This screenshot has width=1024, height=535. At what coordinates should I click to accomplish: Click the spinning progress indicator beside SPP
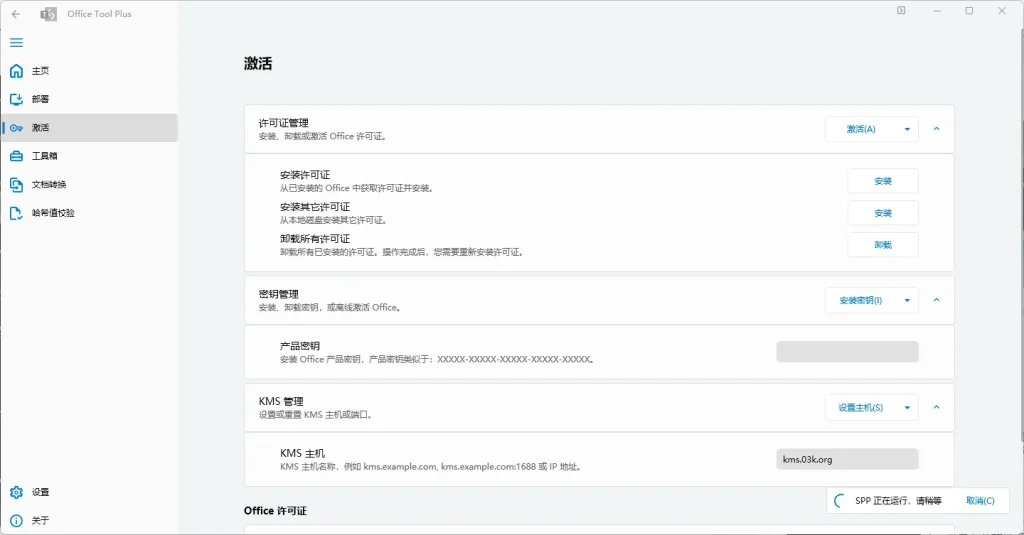(839, 501)
